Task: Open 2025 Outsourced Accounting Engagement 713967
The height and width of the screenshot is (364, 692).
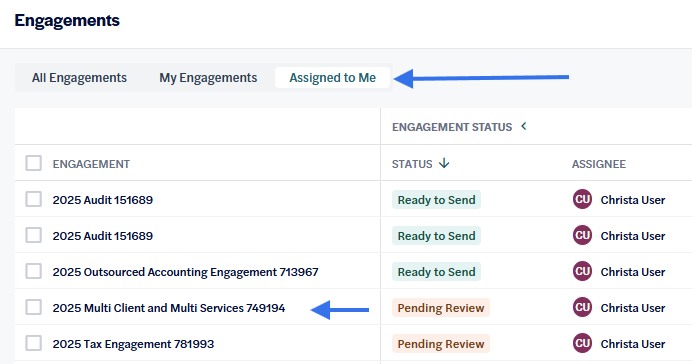Action: [185, 272]
